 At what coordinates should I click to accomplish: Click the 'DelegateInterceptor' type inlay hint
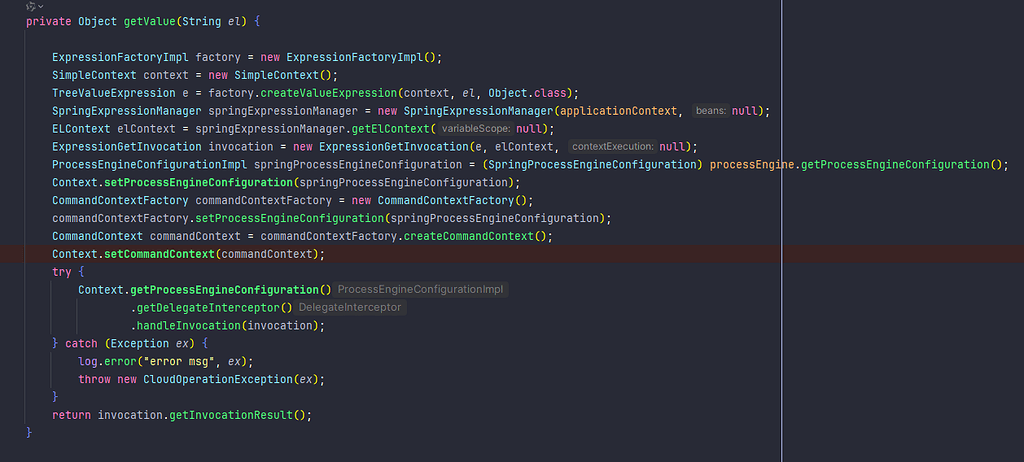(350, 307)
